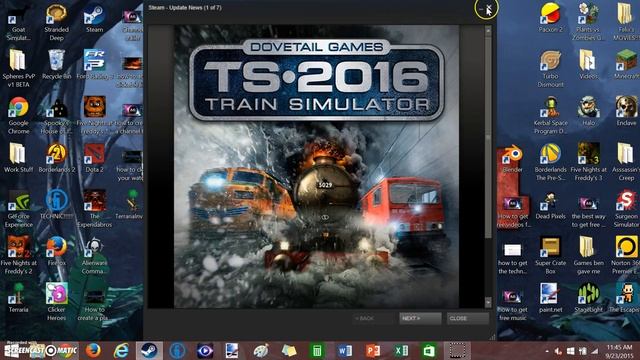Select the Google Chrome desktop icon
Image resolution: width=640 pixels, height=360 pixels.
(x=18, y=116)
